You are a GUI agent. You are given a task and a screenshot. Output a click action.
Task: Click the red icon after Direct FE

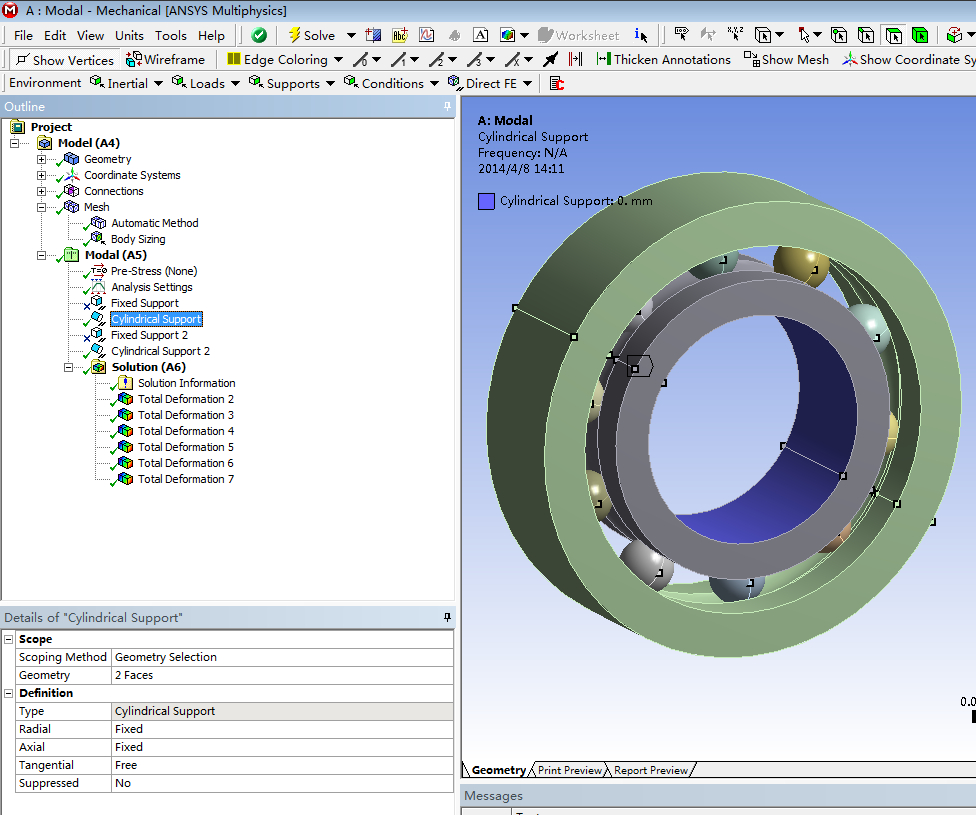pyautogui.click(x=557, y=83)
